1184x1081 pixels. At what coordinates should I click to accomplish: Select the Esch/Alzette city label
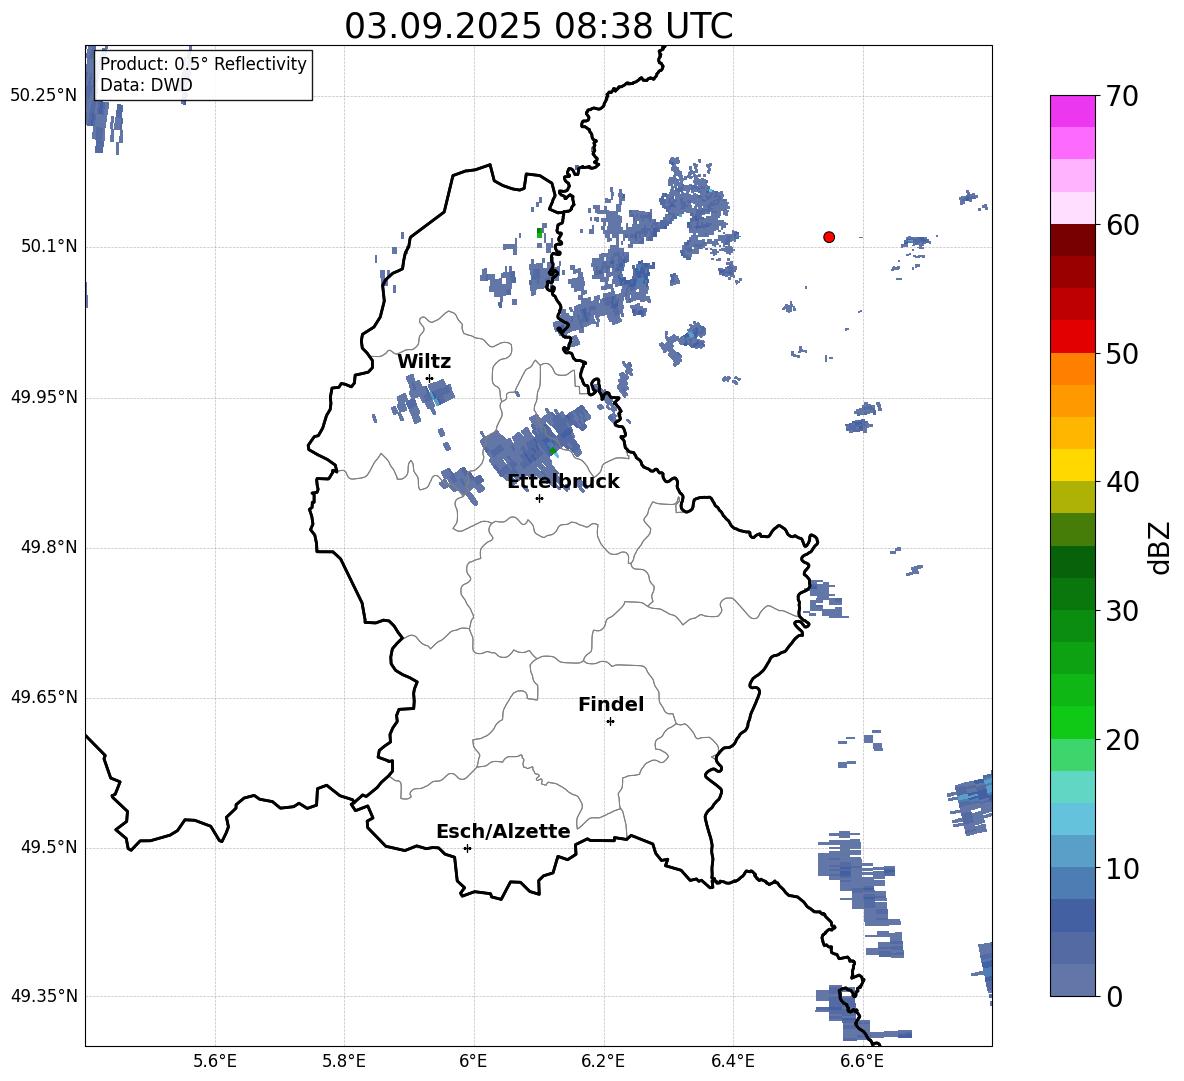(x=503, y=831)
